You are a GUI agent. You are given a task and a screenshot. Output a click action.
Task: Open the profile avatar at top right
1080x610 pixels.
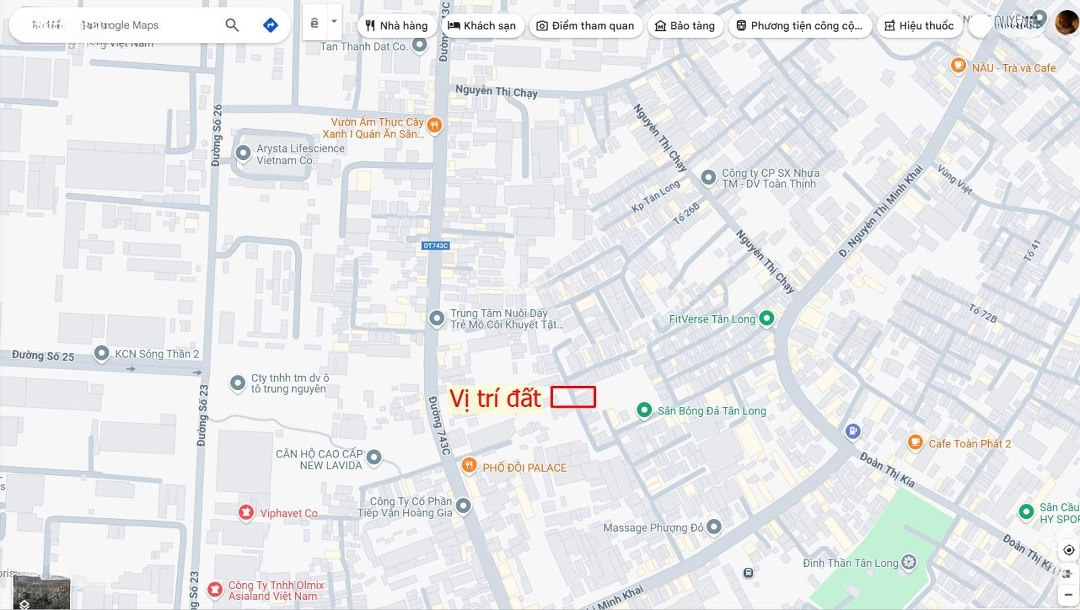click(1067, 23)
